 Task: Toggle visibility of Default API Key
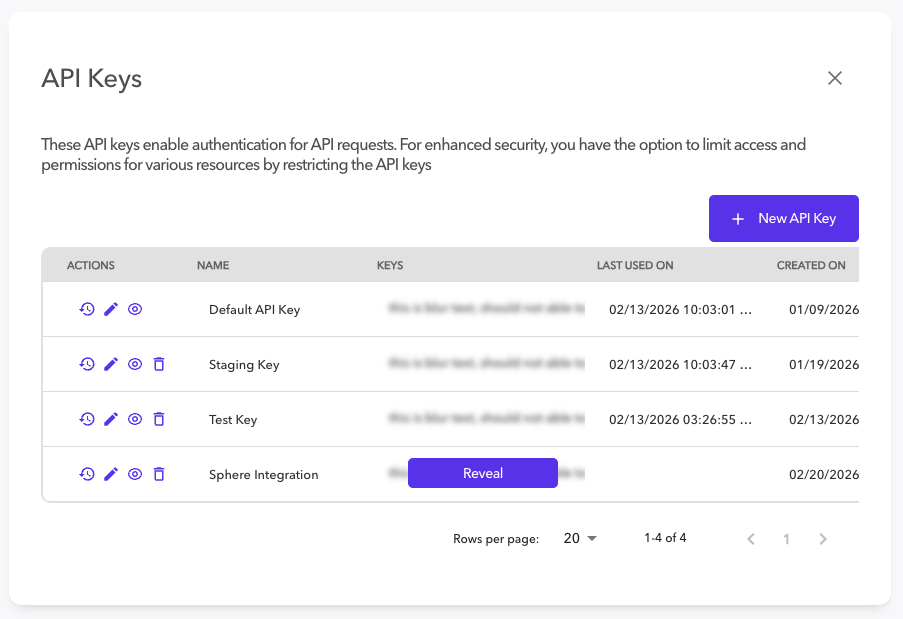tap(135, 310)
